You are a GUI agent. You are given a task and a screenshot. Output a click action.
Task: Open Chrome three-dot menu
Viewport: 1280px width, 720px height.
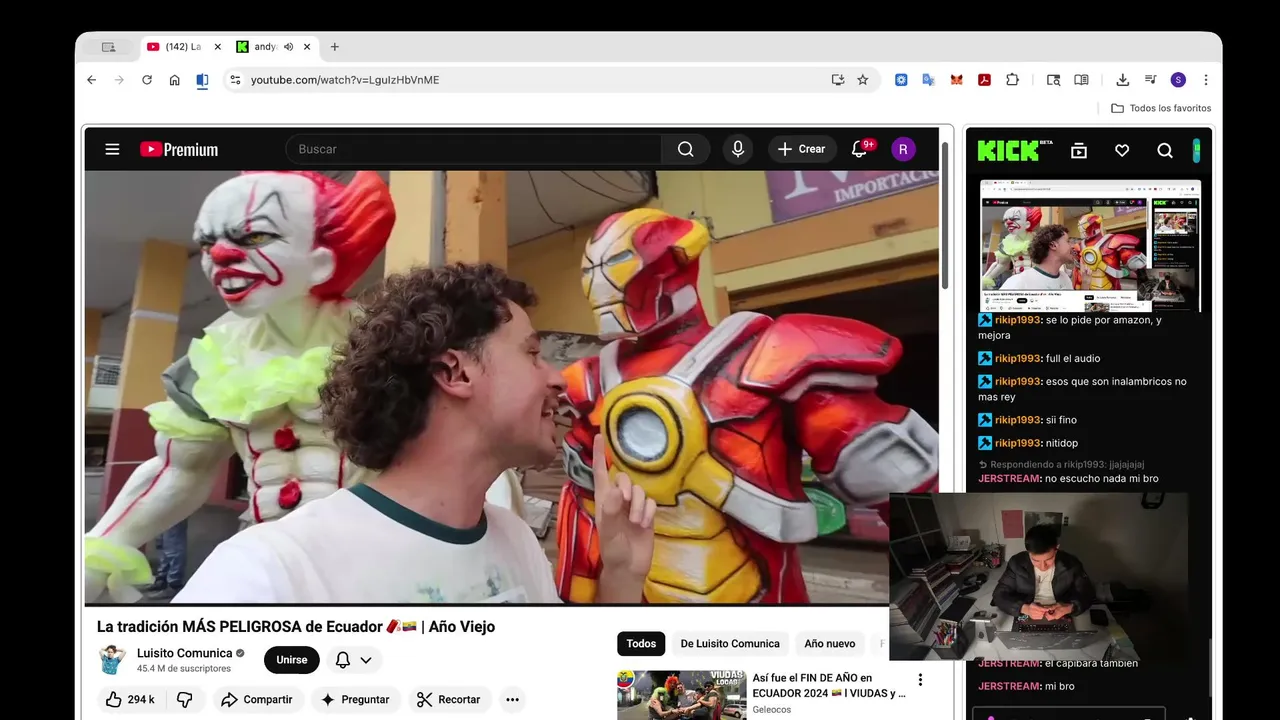pyautogui.click(x=1206, y=80)
